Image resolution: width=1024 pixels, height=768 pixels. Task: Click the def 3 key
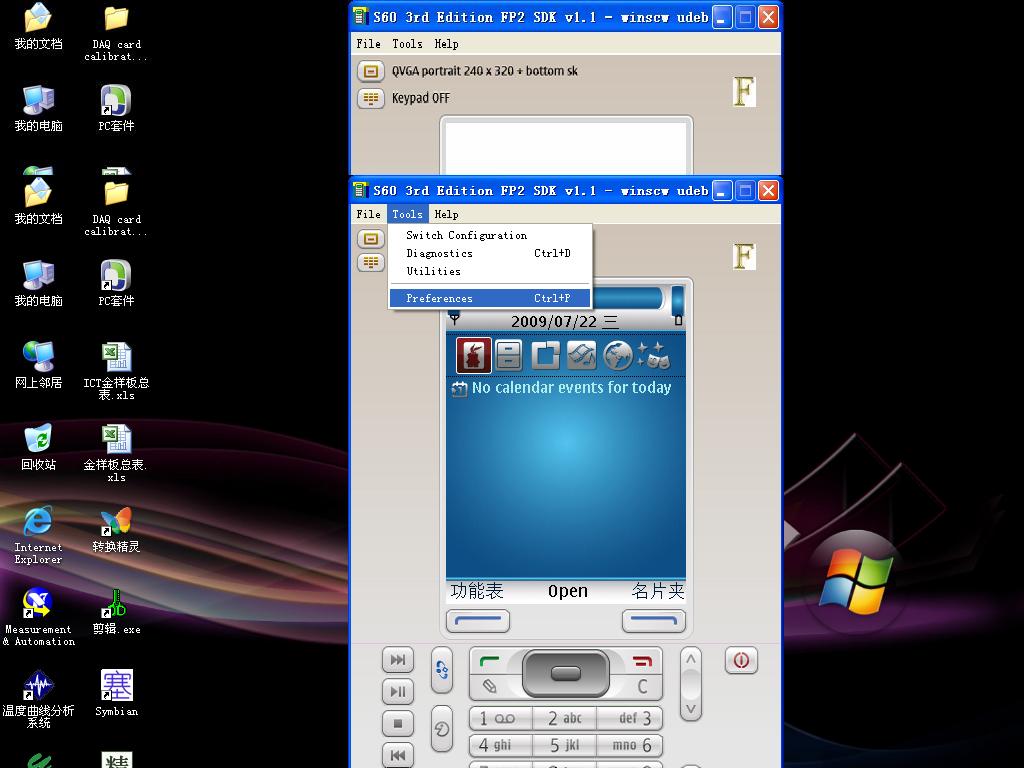point(630,718)
